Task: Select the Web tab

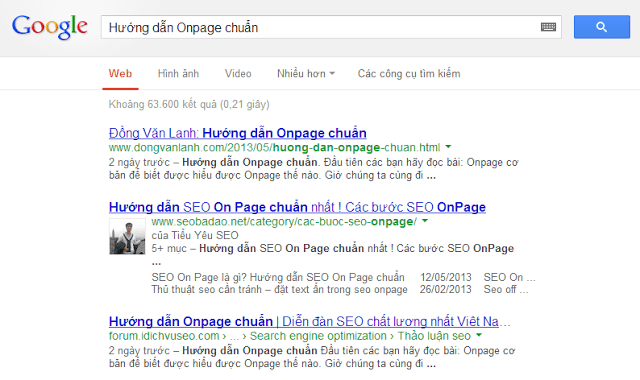Action: [120, 73]
